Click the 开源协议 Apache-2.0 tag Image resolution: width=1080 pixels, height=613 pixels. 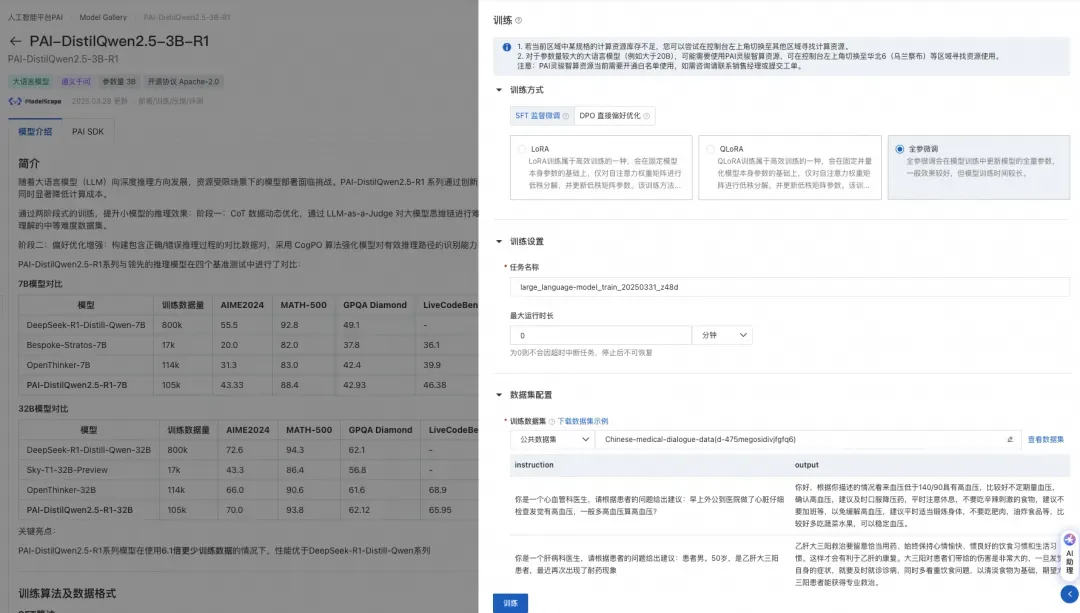pos(183,82)
